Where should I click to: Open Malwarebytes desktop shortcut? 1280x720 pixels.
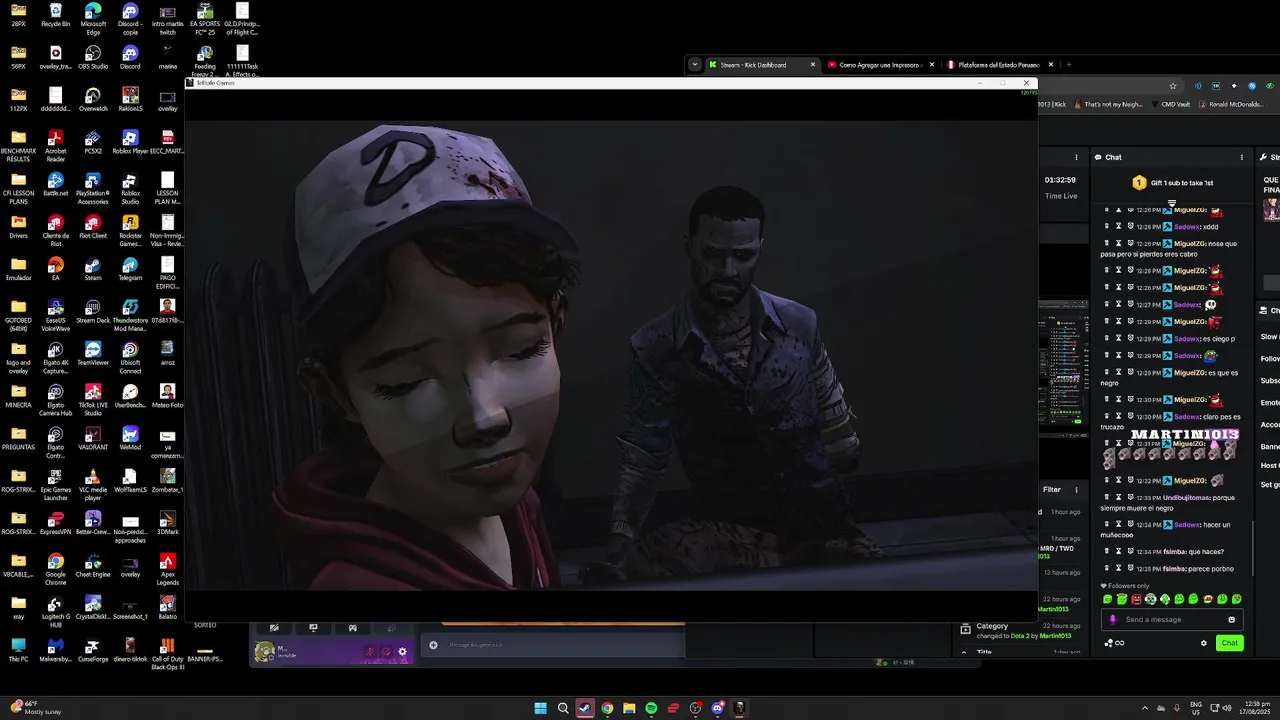55,650
